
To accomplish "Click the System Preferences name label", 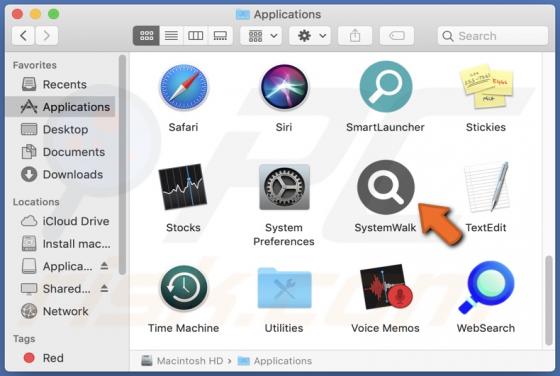I will [x=284, y=235].
